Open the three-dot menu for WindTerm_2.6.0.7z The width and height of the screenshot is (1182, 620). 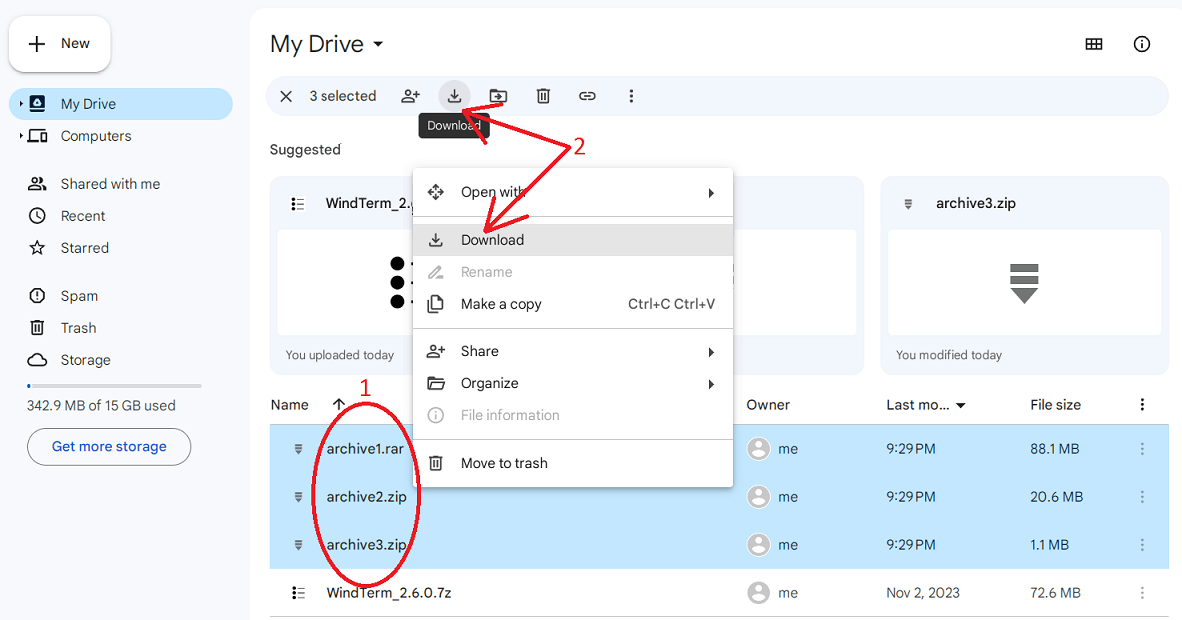pos(1142,592)
